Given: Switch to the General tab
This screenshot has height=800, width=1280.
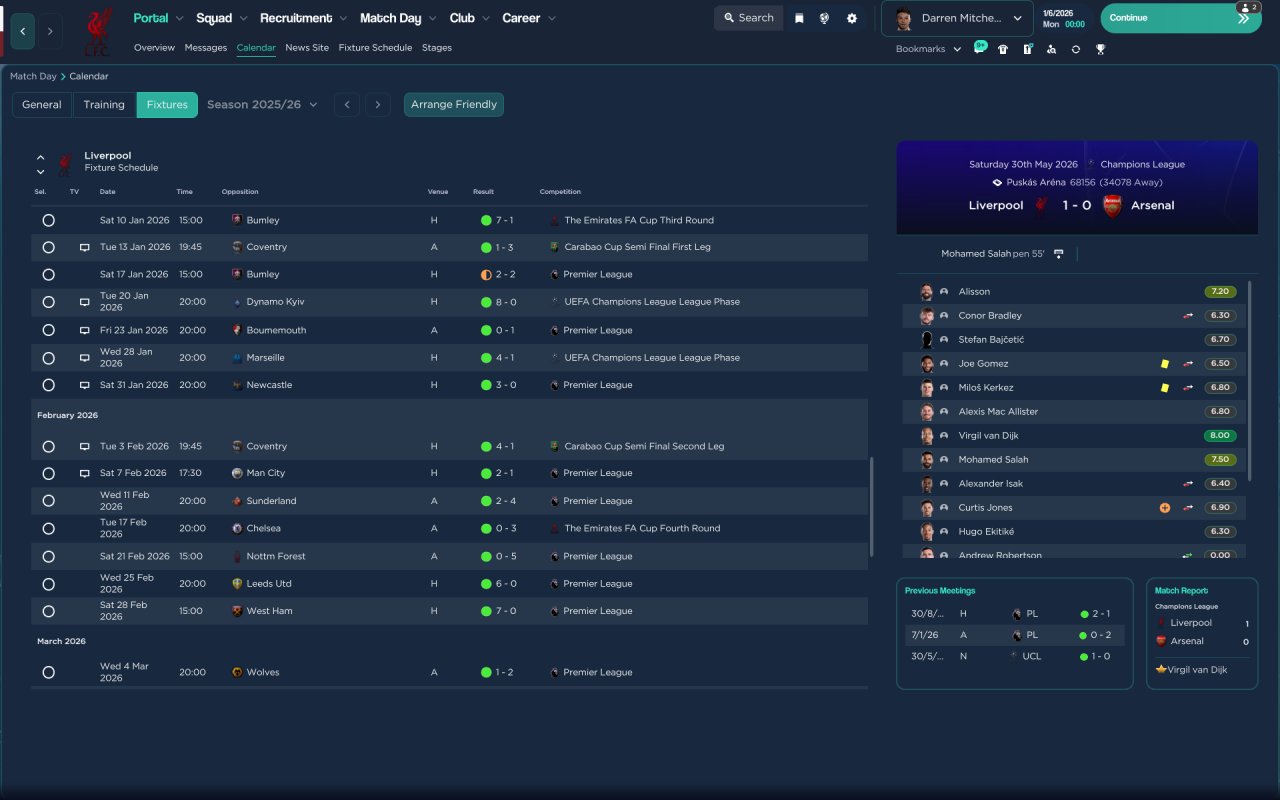Looking at the screenshot, I should click(x=42, y=104).
